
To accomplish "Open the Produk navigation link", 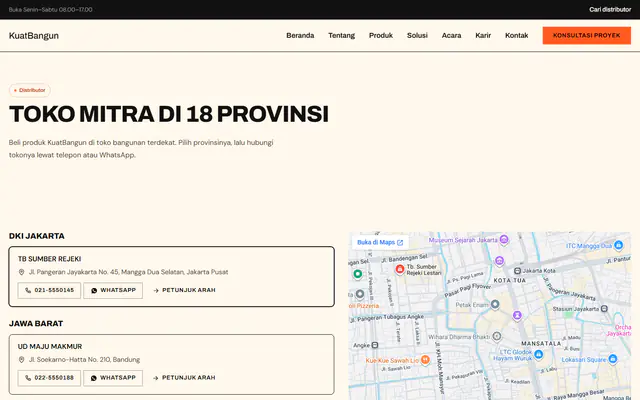I will click(x=380, y=36).
